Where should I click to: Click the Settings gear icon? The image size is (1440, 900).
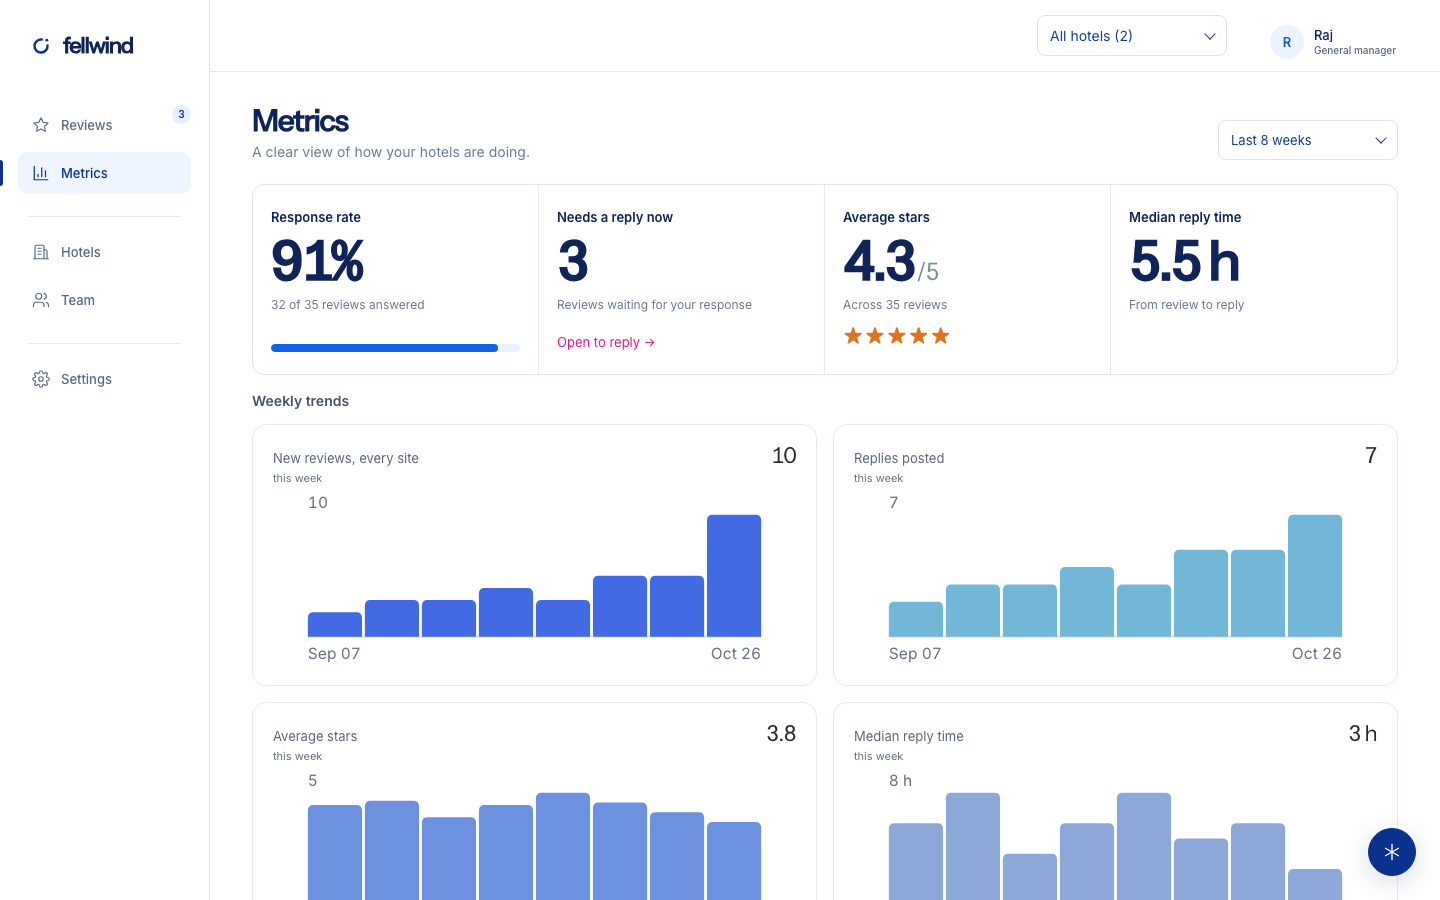(x=41, y=379)
